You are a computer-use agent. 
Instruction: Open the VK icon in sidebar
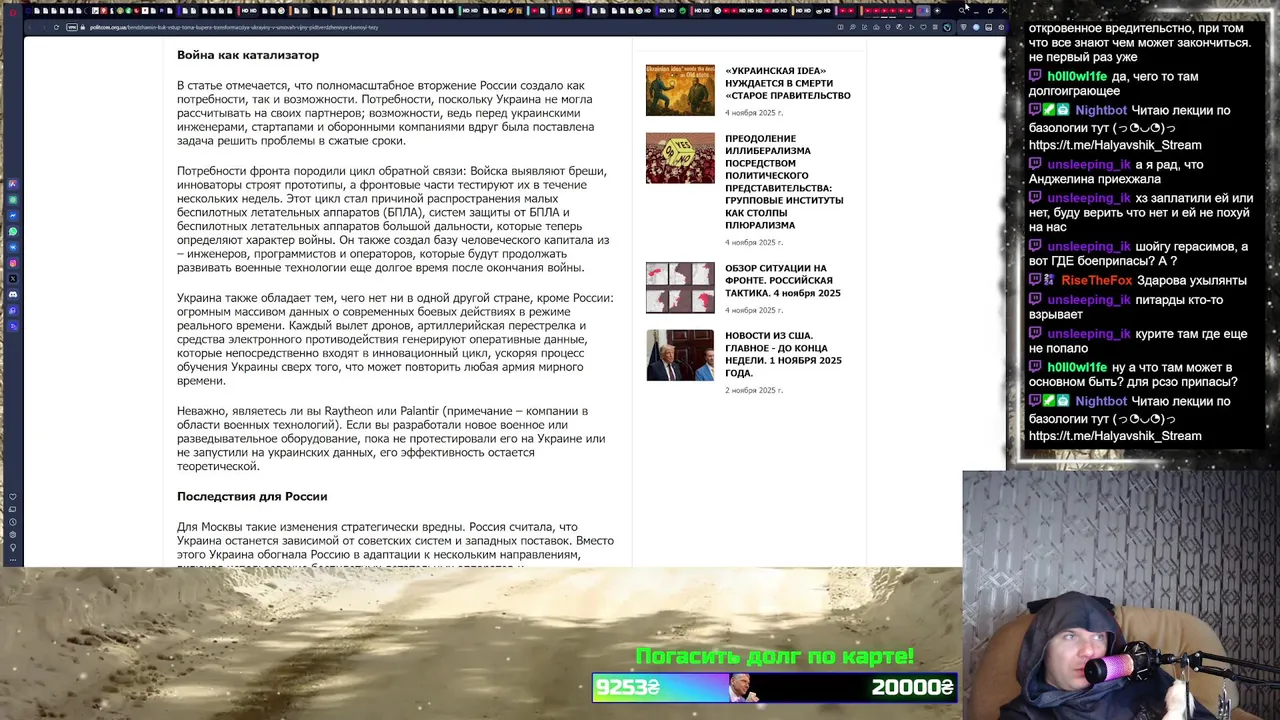(x=13, y=247)
